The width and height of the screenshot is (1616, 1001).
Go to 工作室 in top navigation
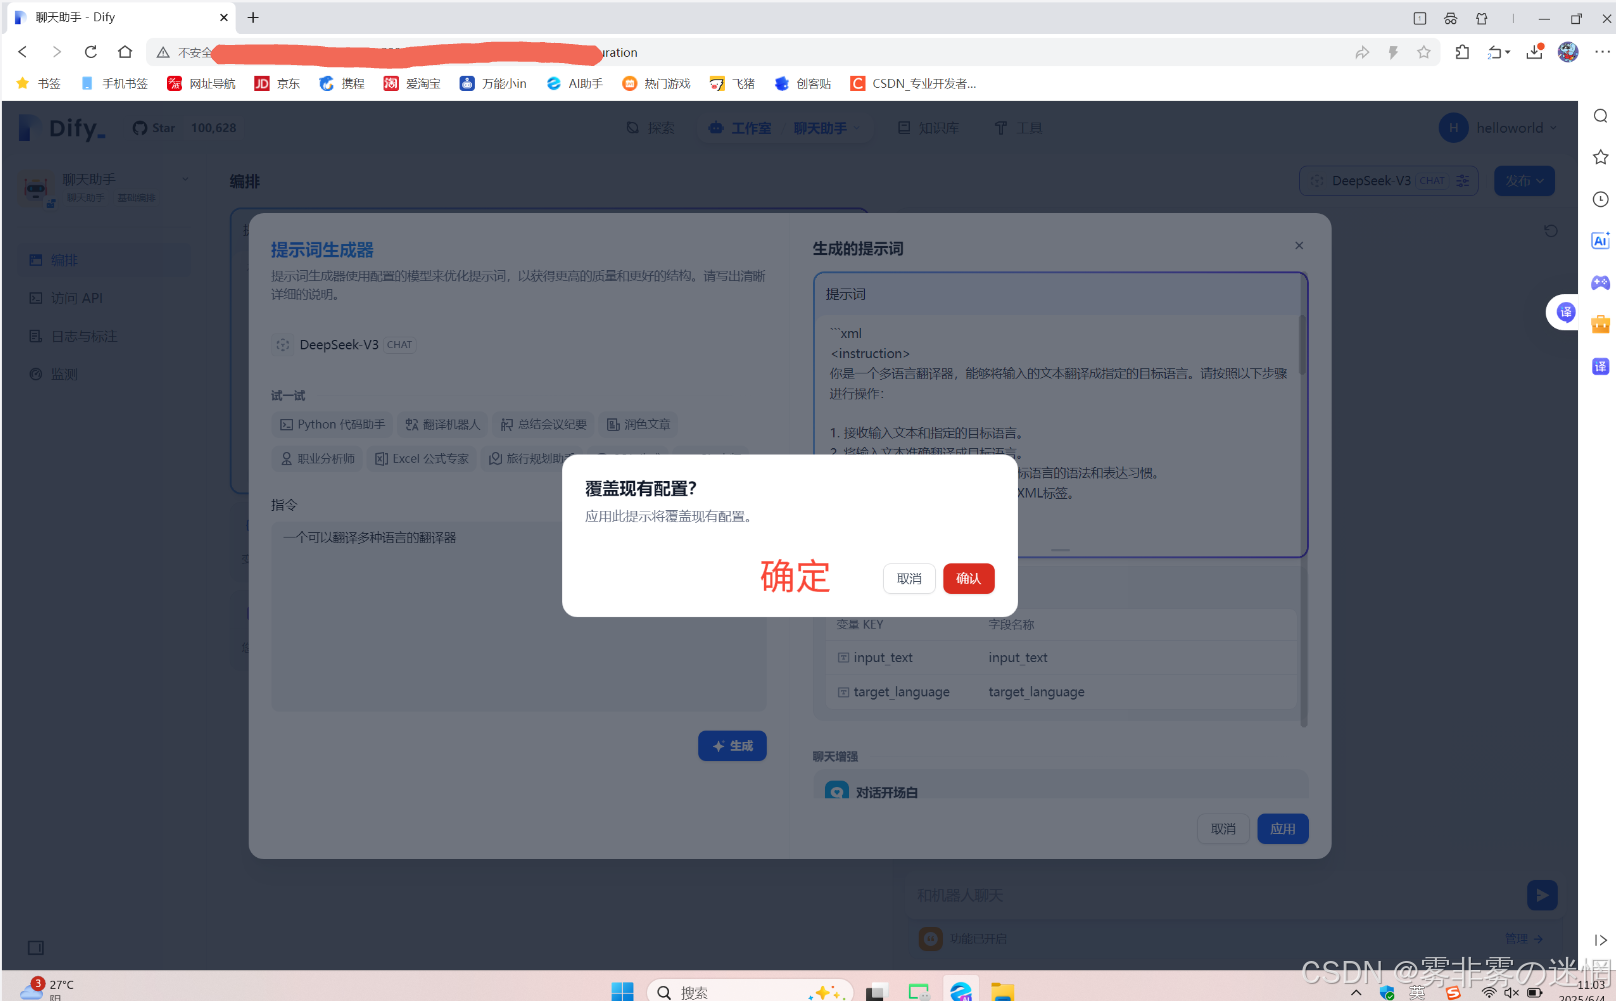tap(740, 128)
